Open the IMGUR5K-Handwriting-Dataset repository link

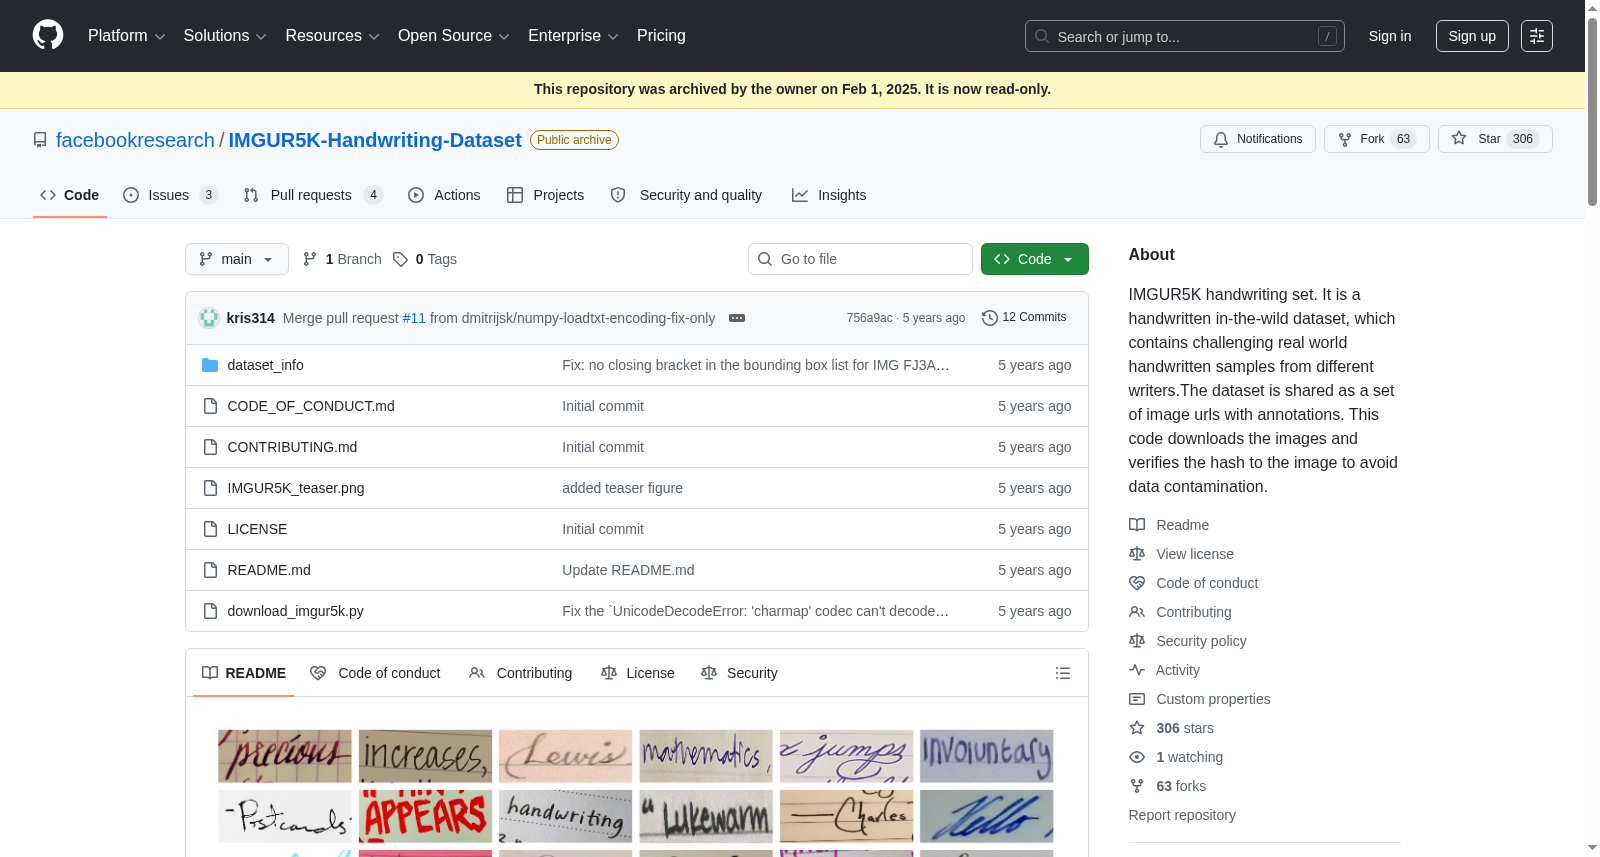pyautogui.click(x=375, y=140)
